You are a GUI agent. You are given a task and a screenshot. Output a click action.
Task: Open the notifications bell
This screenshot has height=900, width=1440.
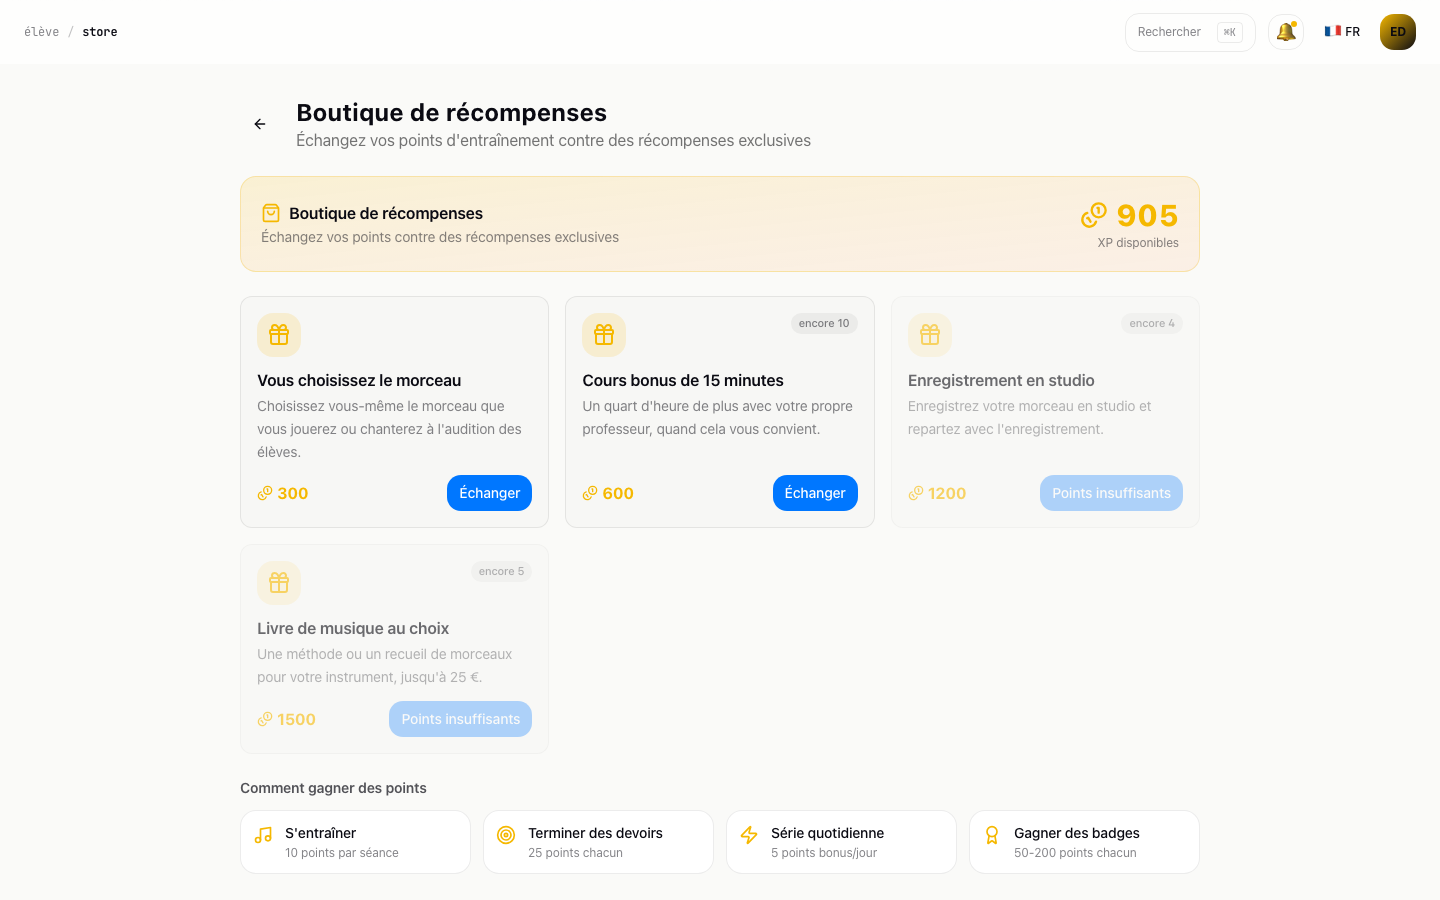(x=1286, y=32)
